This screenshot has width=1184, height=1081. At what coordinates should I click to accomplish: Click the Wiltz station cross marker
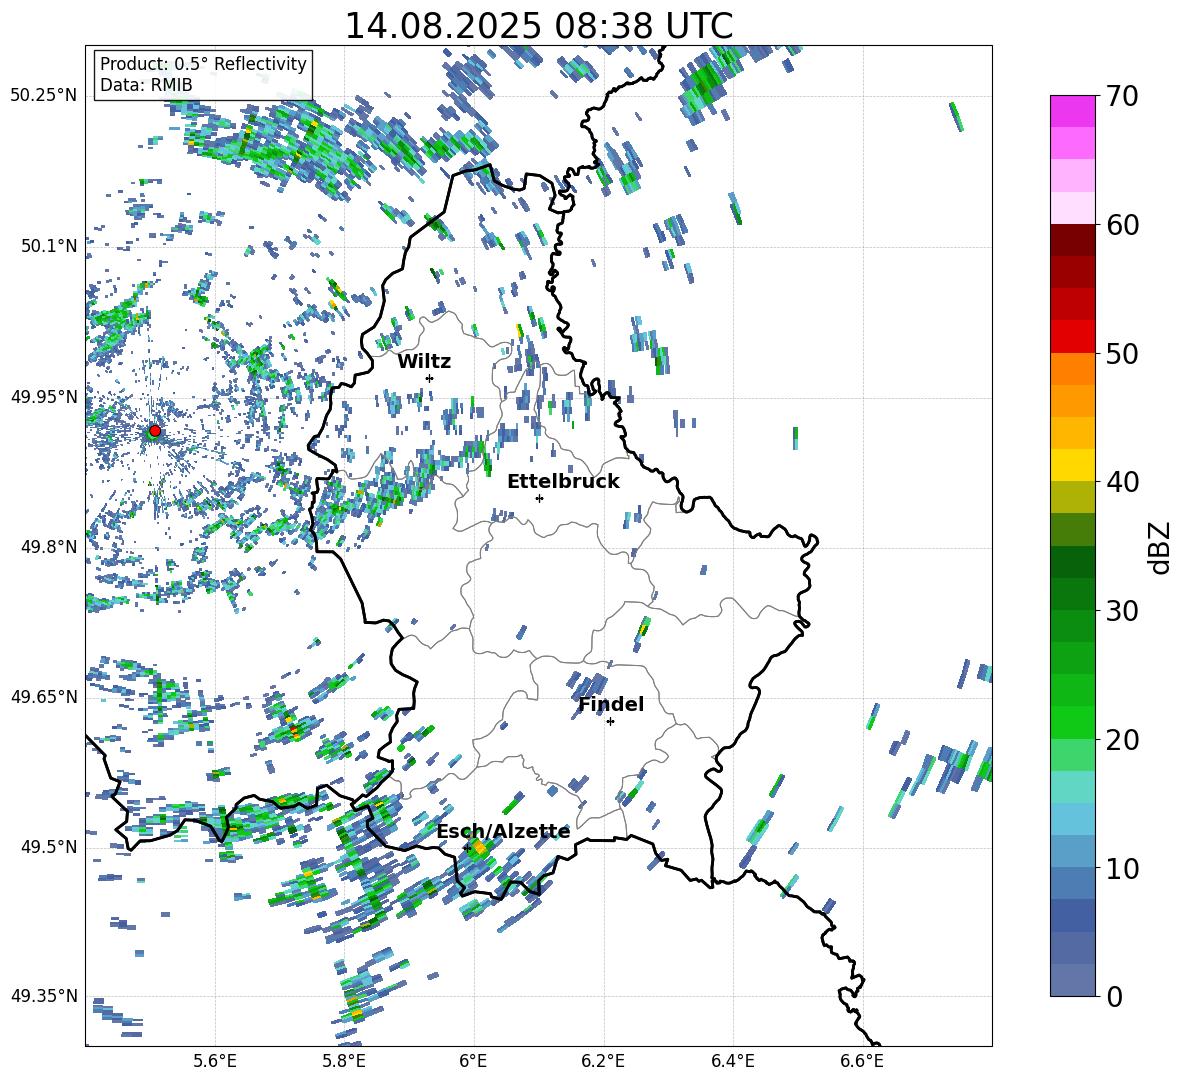pyautogui.click(x=430, y=378)
